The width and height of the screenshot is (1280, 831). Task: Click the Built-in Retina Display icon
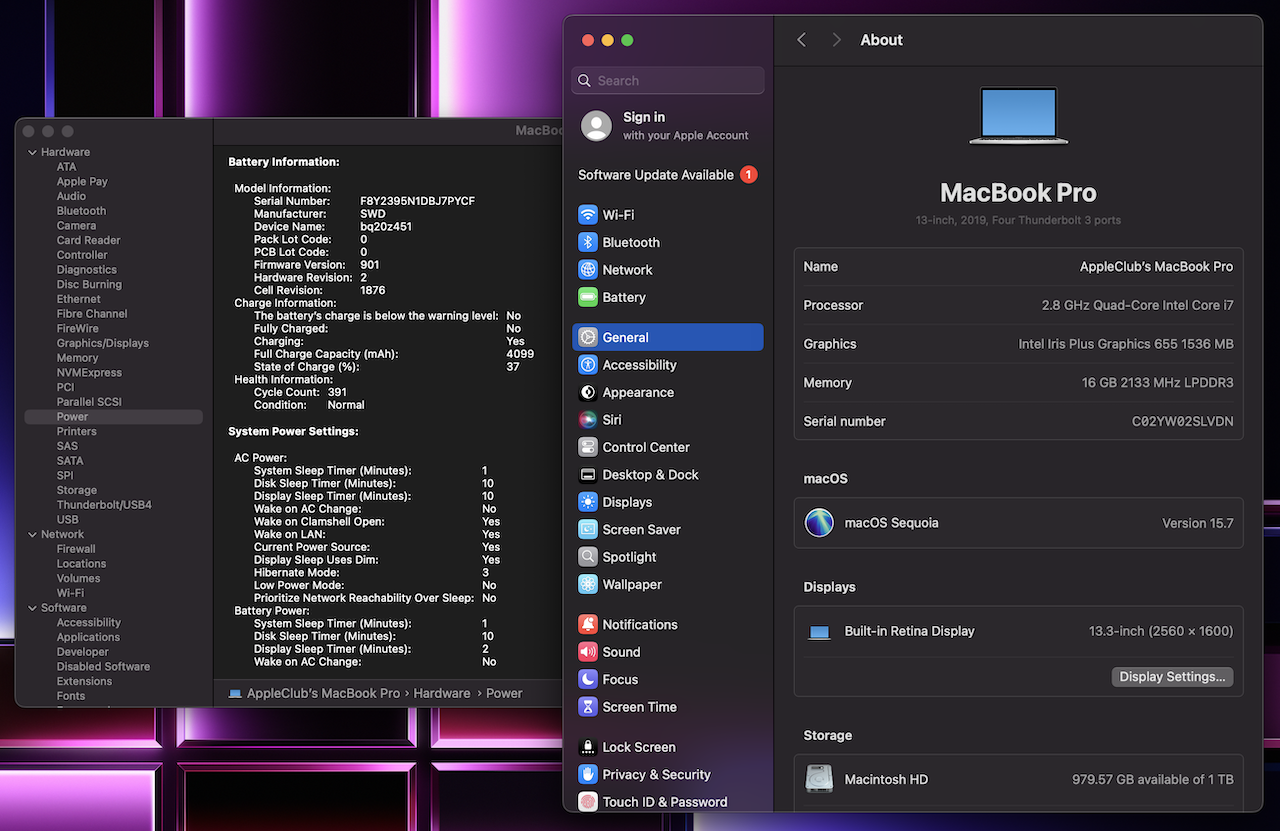[x=819, y=632]
